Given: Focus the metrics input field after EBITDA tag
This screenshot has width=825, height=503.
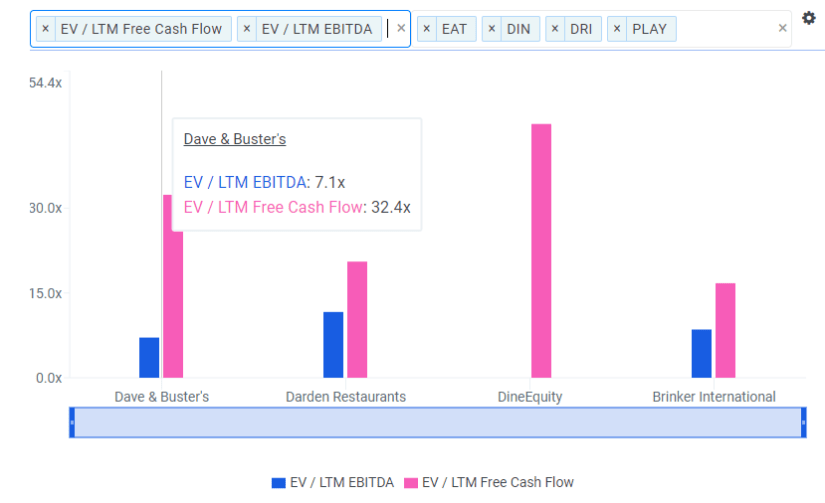Looking at the screenshot, I should (x=388, y=29).
